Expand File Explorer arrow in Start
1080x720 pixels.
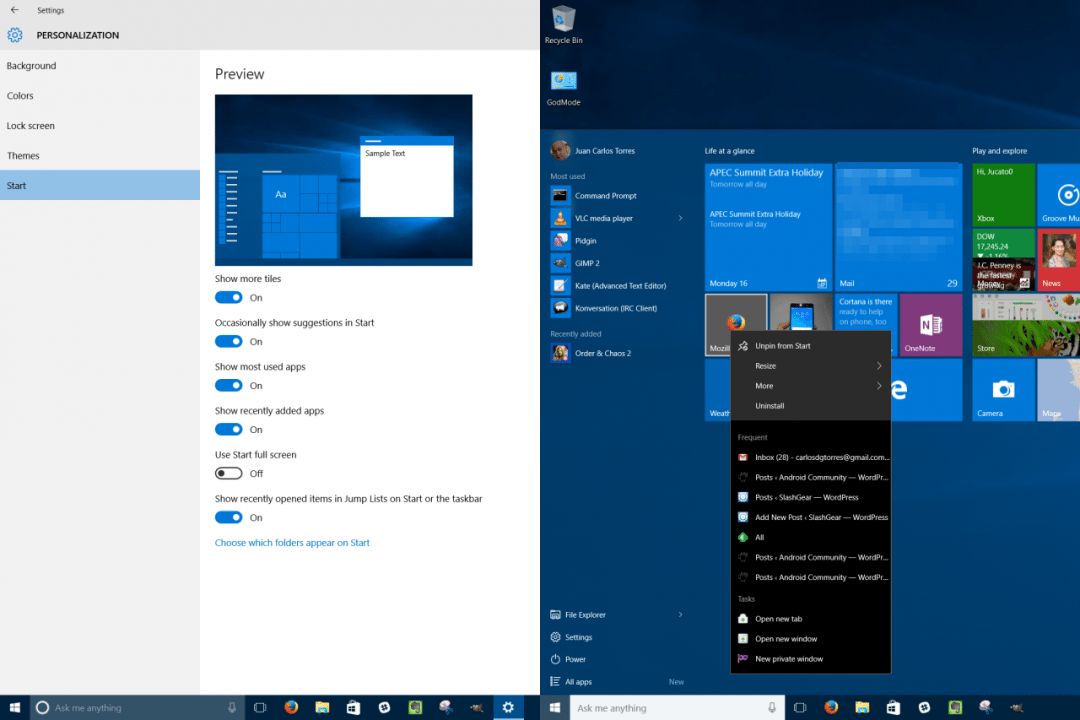pyautogui.click(x=681, y=615)
